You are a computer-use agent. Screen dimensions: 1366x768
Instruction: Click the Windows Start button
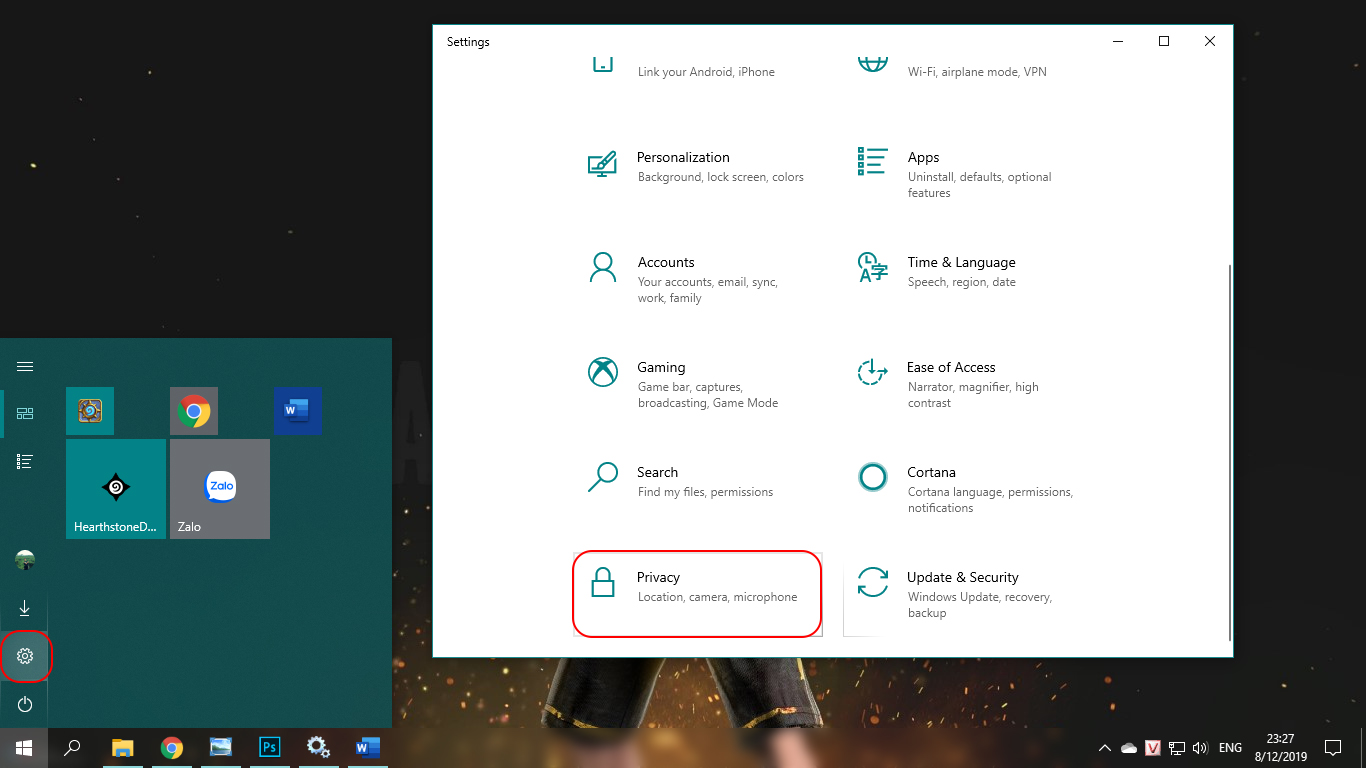point(24,747)
